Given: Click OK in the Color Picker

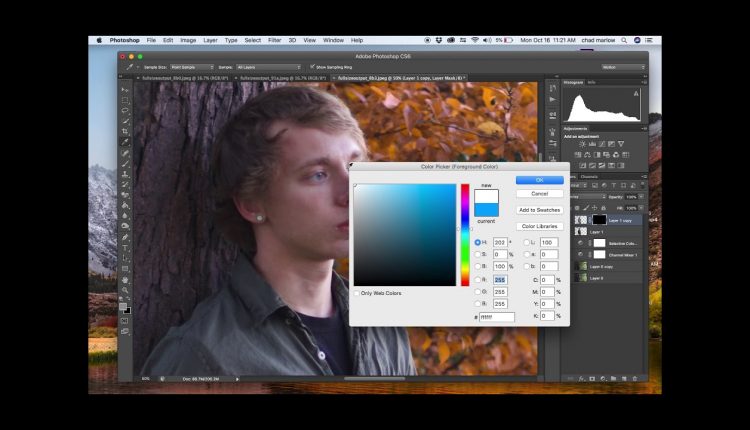Looking at the screenshot, I should (x=540, y=180).
